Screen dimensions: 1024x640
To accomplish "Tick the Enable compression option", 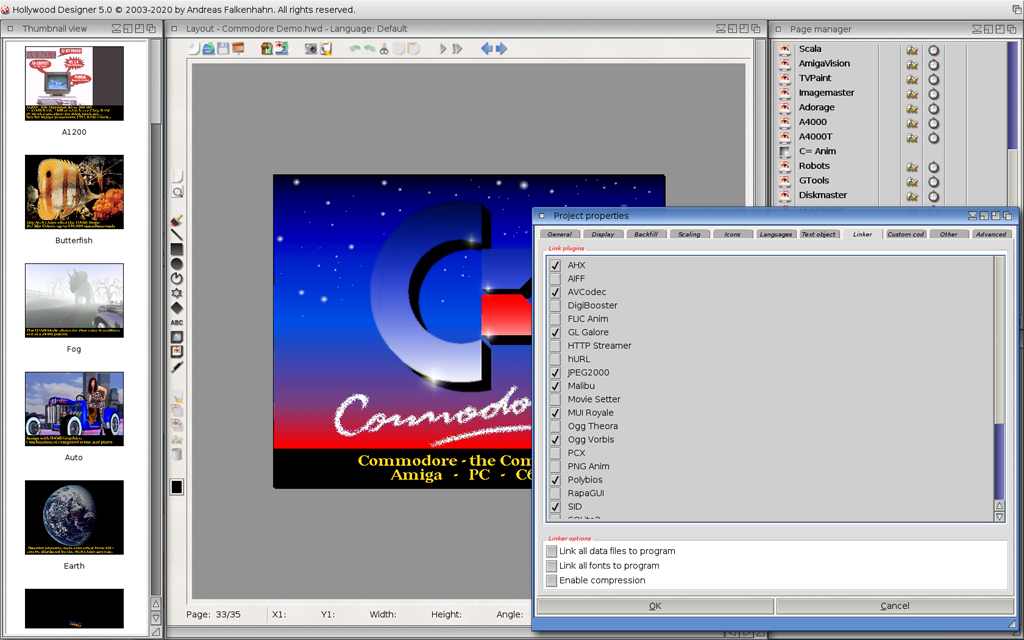I will click(x=552, y=580).
